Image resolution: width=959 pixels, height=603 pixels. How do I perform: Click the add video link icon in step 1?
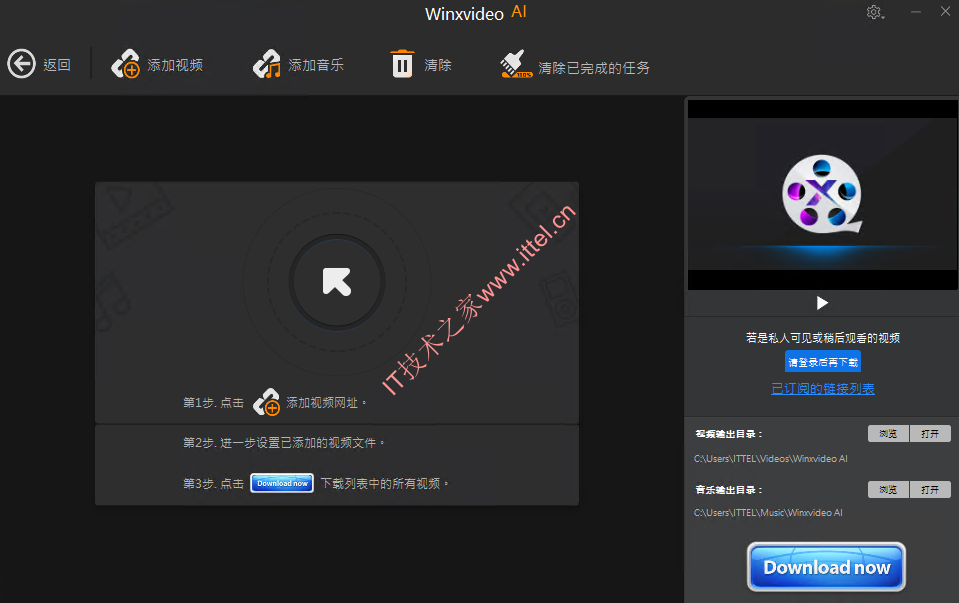267,402
